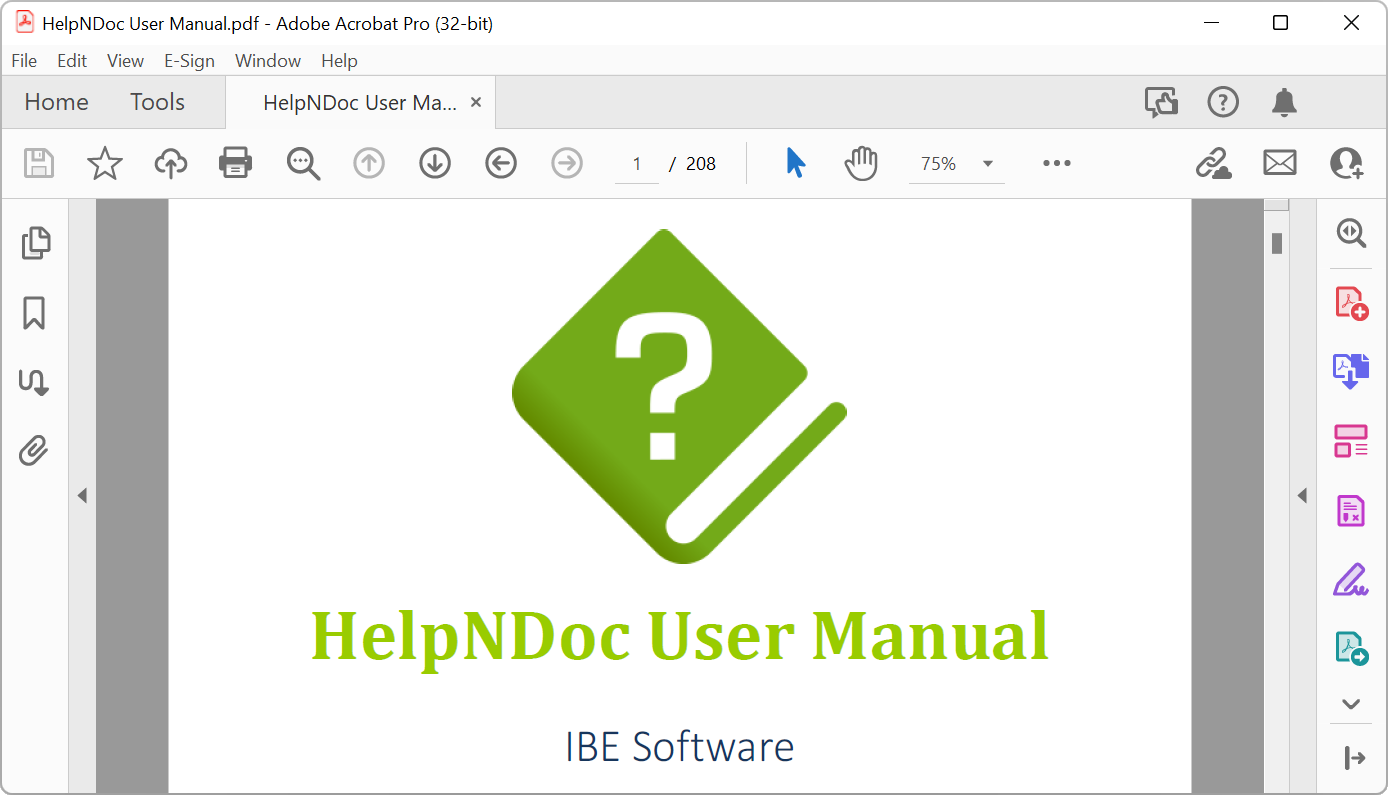Click the current page number field
Image resolution: width=1388 pixels, height=795 pixels.
pos(637,164)
